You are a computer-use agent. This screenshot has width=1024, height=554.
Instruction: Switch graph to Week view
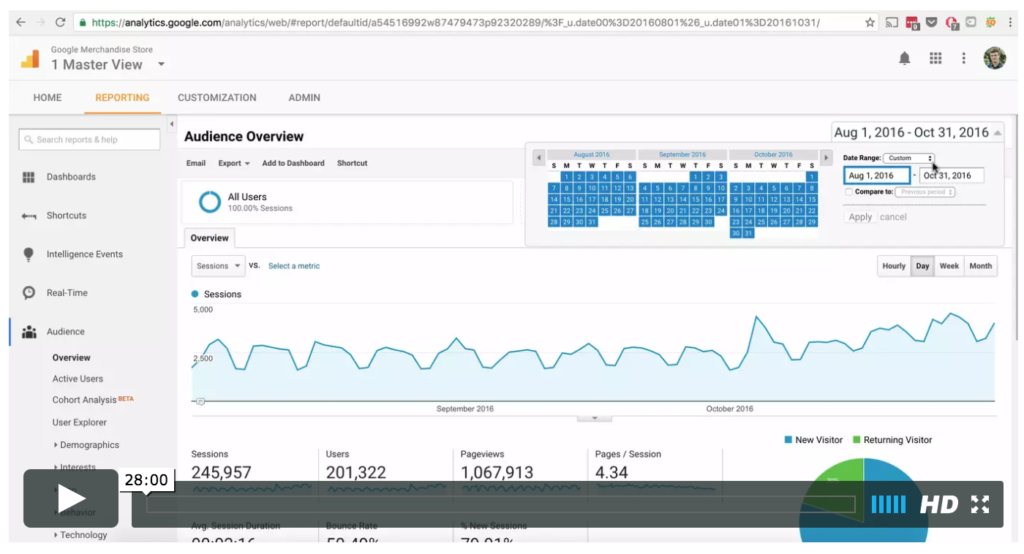(x=949, y=266)
